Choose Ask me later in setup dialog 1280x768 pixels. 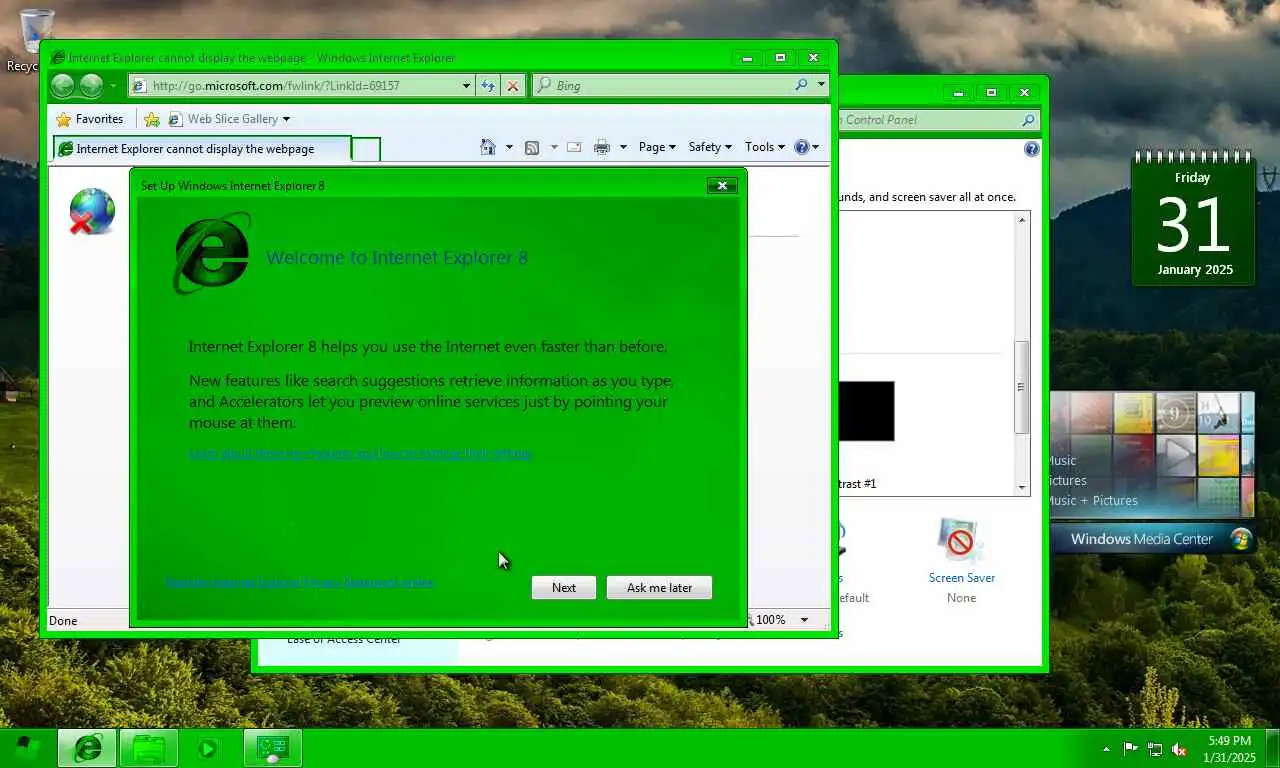pos(659,588)
